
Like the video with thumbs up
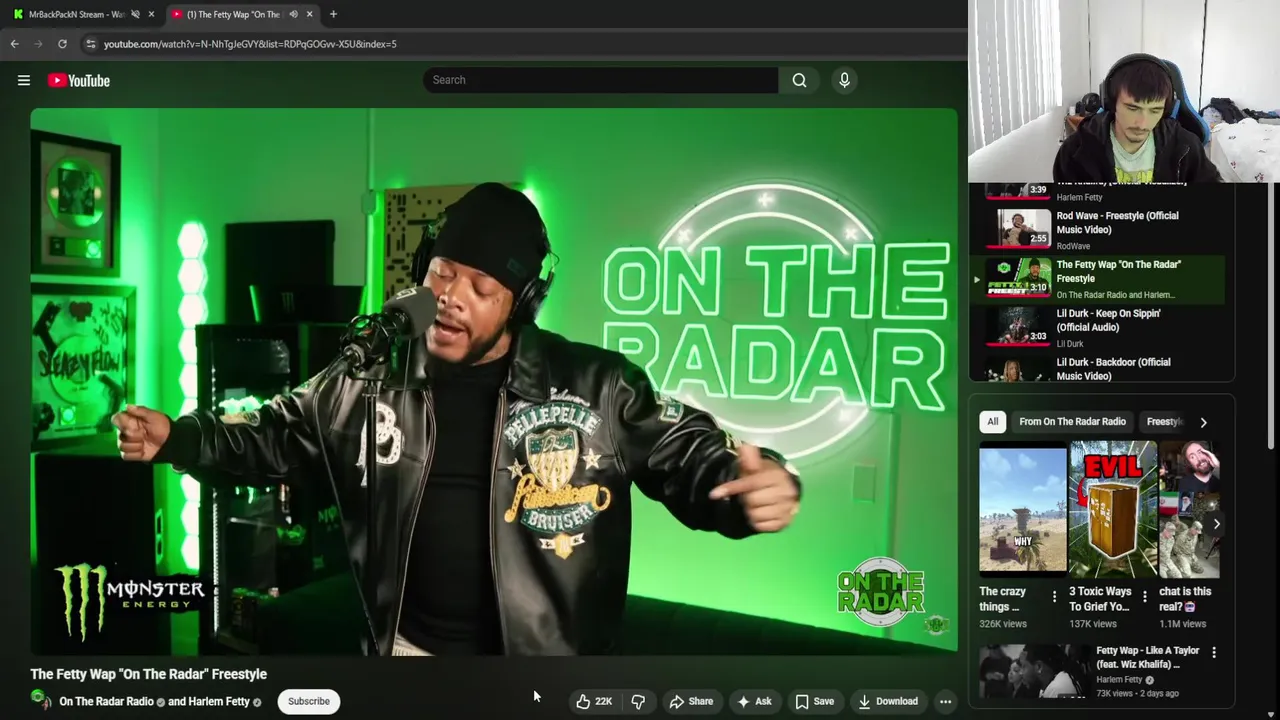click(x=594, y=701)
